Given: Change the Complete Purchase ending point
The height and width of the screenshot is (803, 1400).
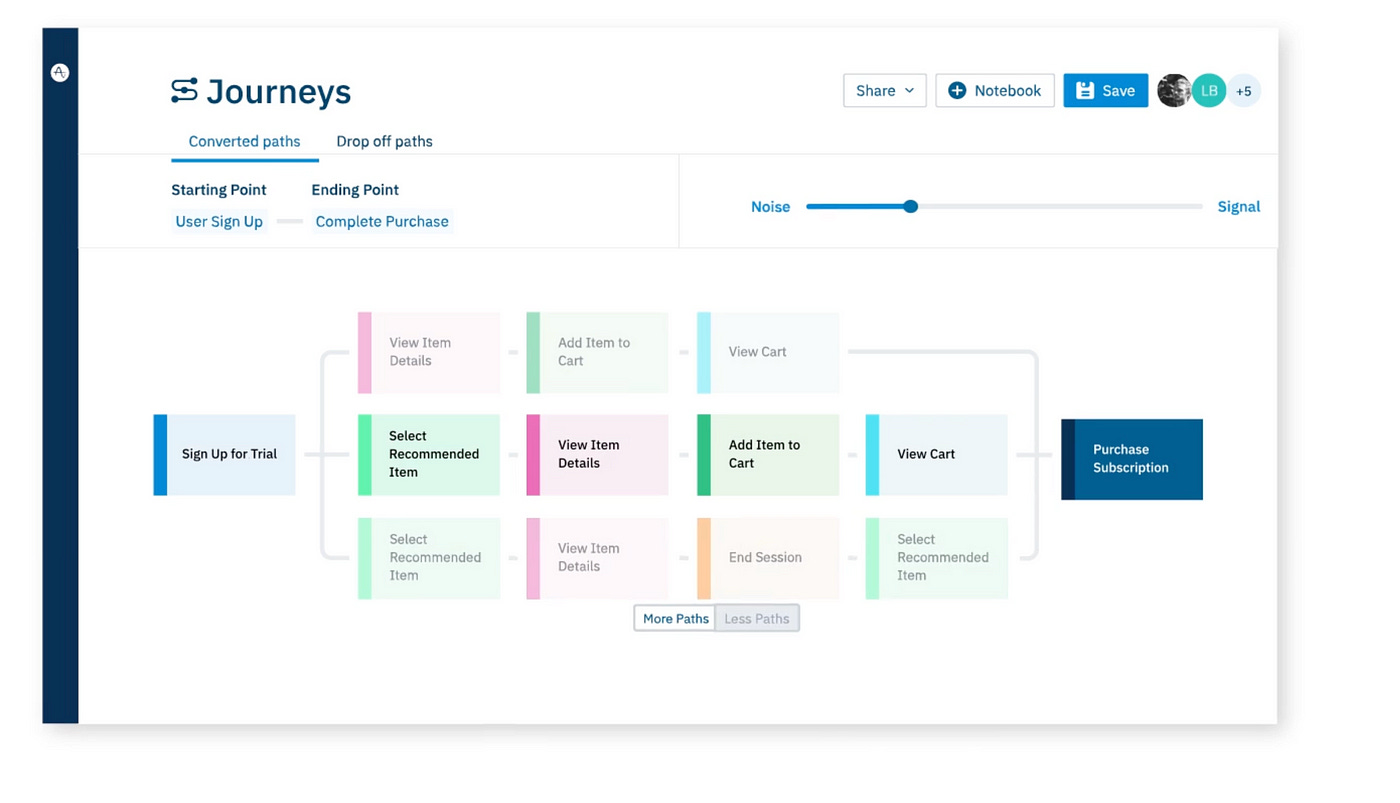Looking at the screenshot, I should (382, 222).
